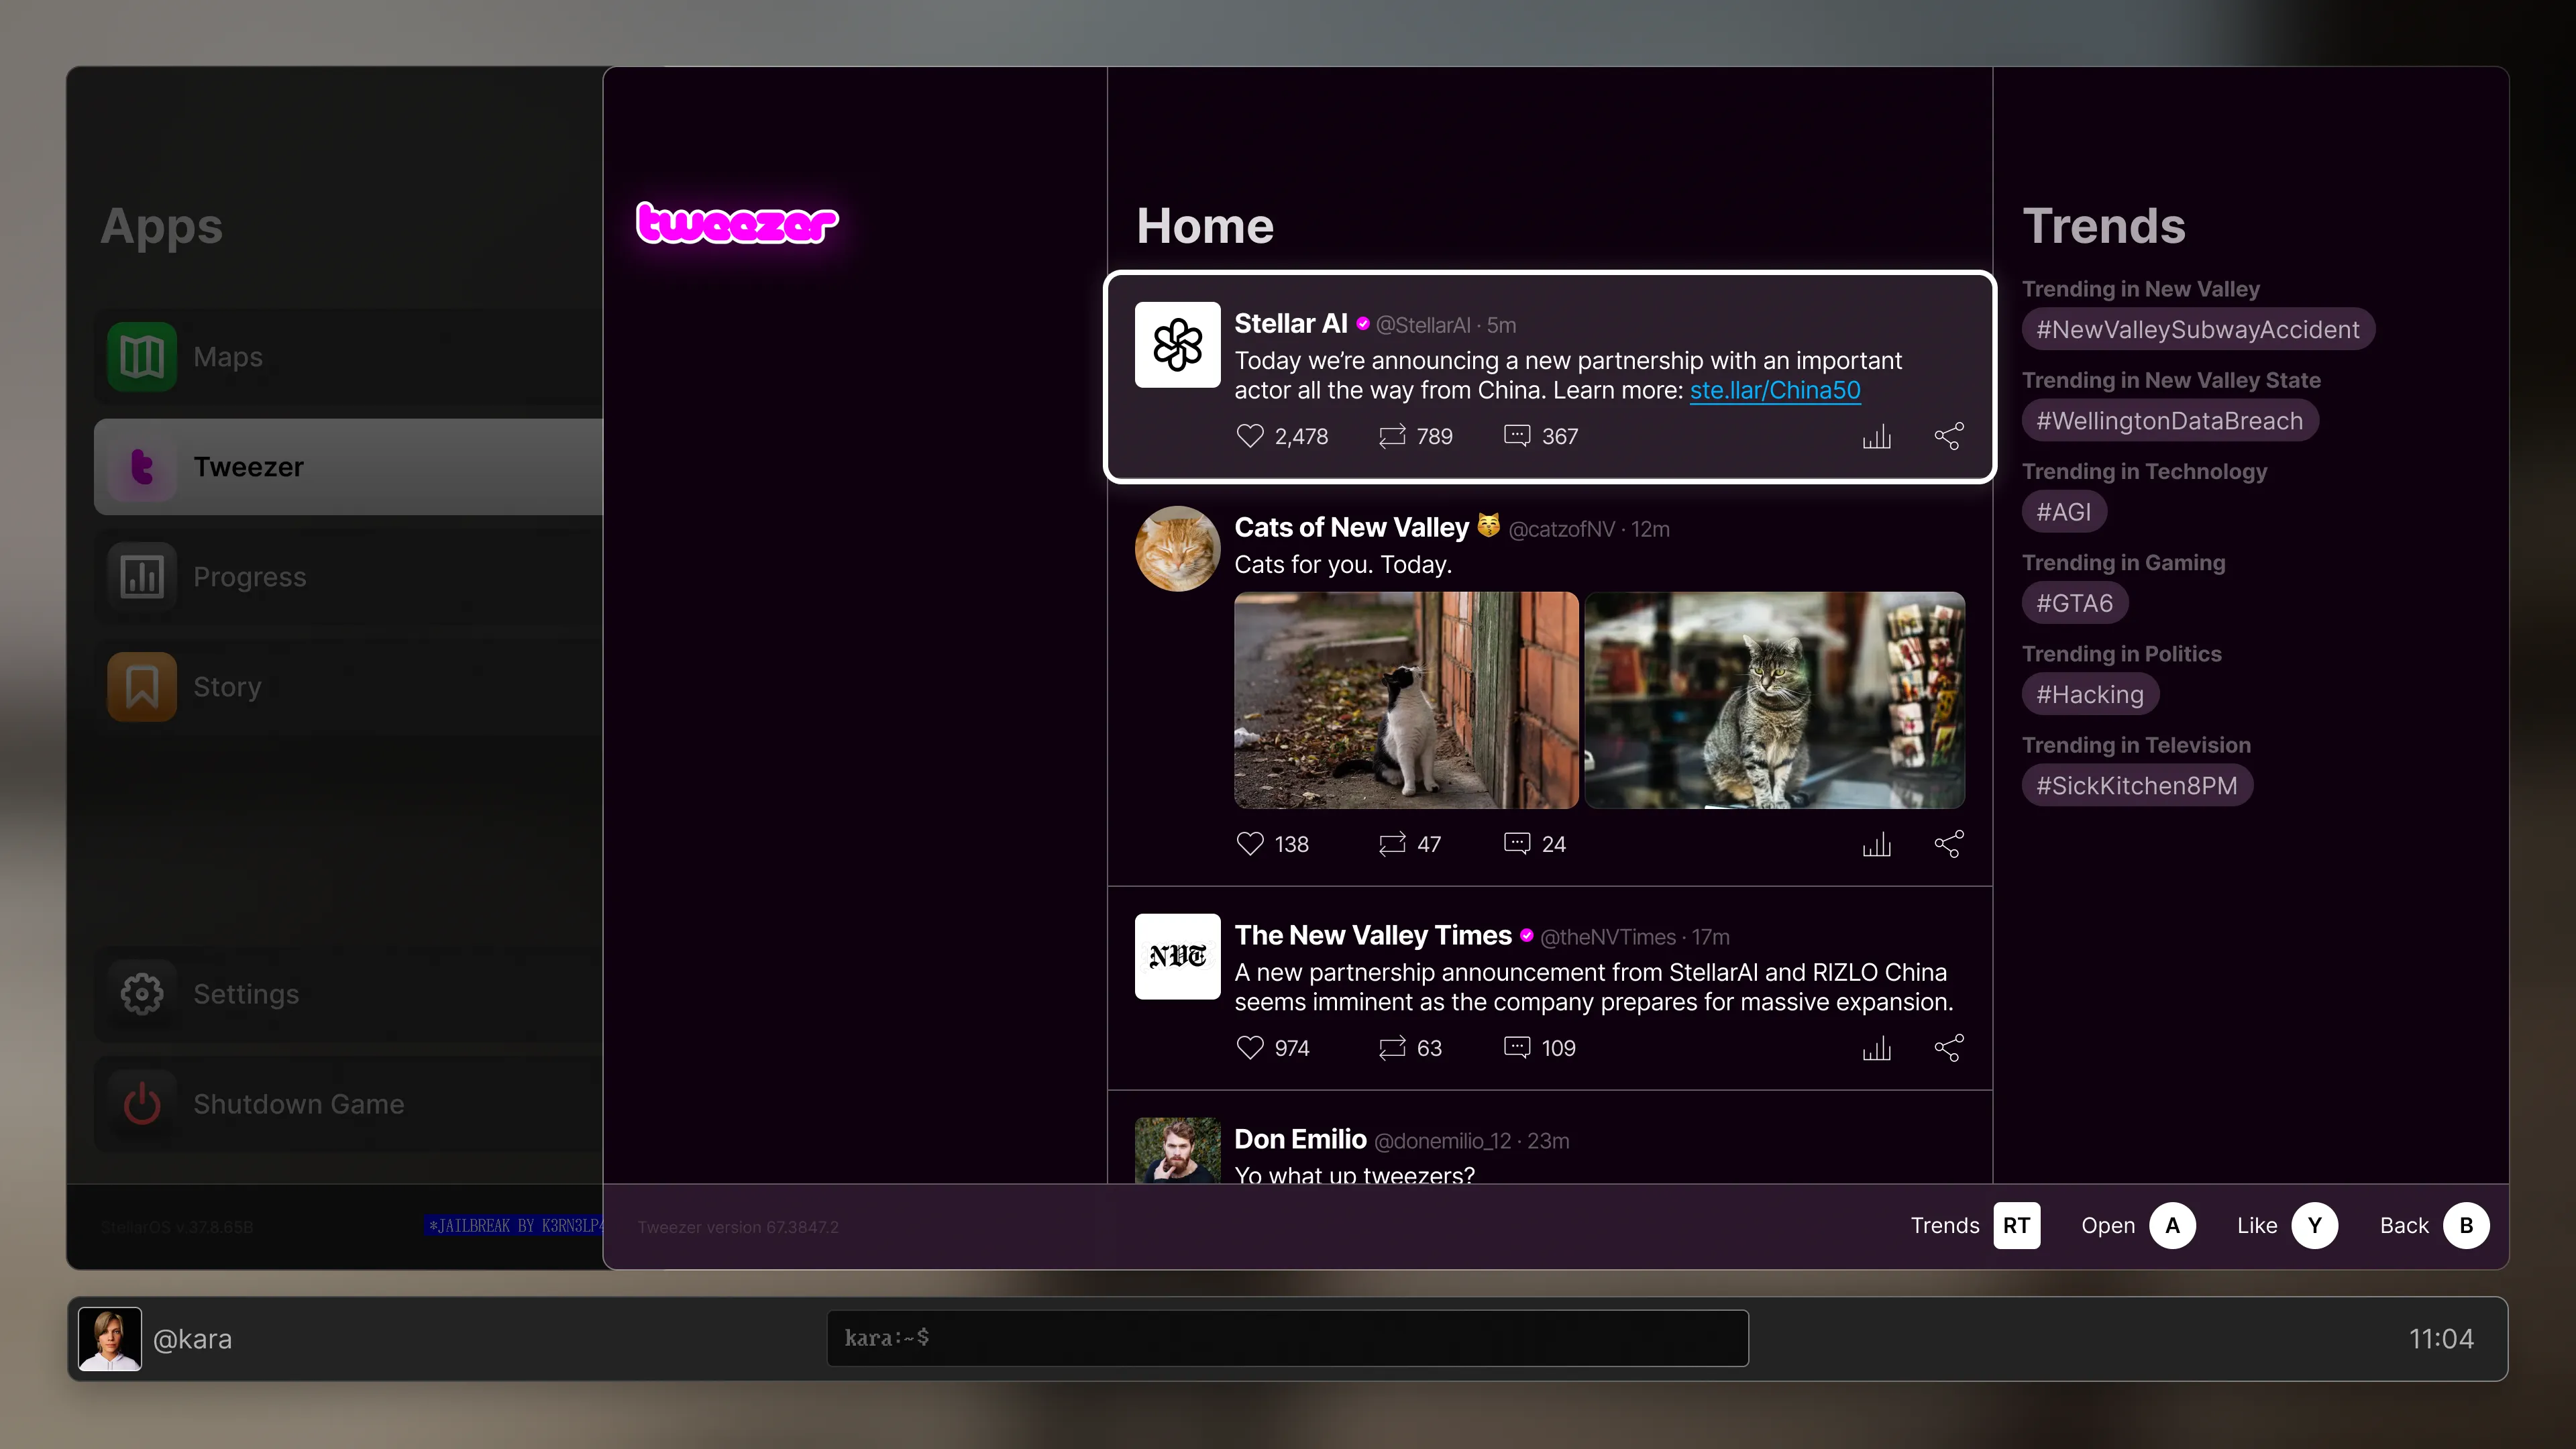The width and height of the screenshot is (2576, 1449).
Task: Click the share icon on Stellar AI post
Action: tap(1948, 436)
